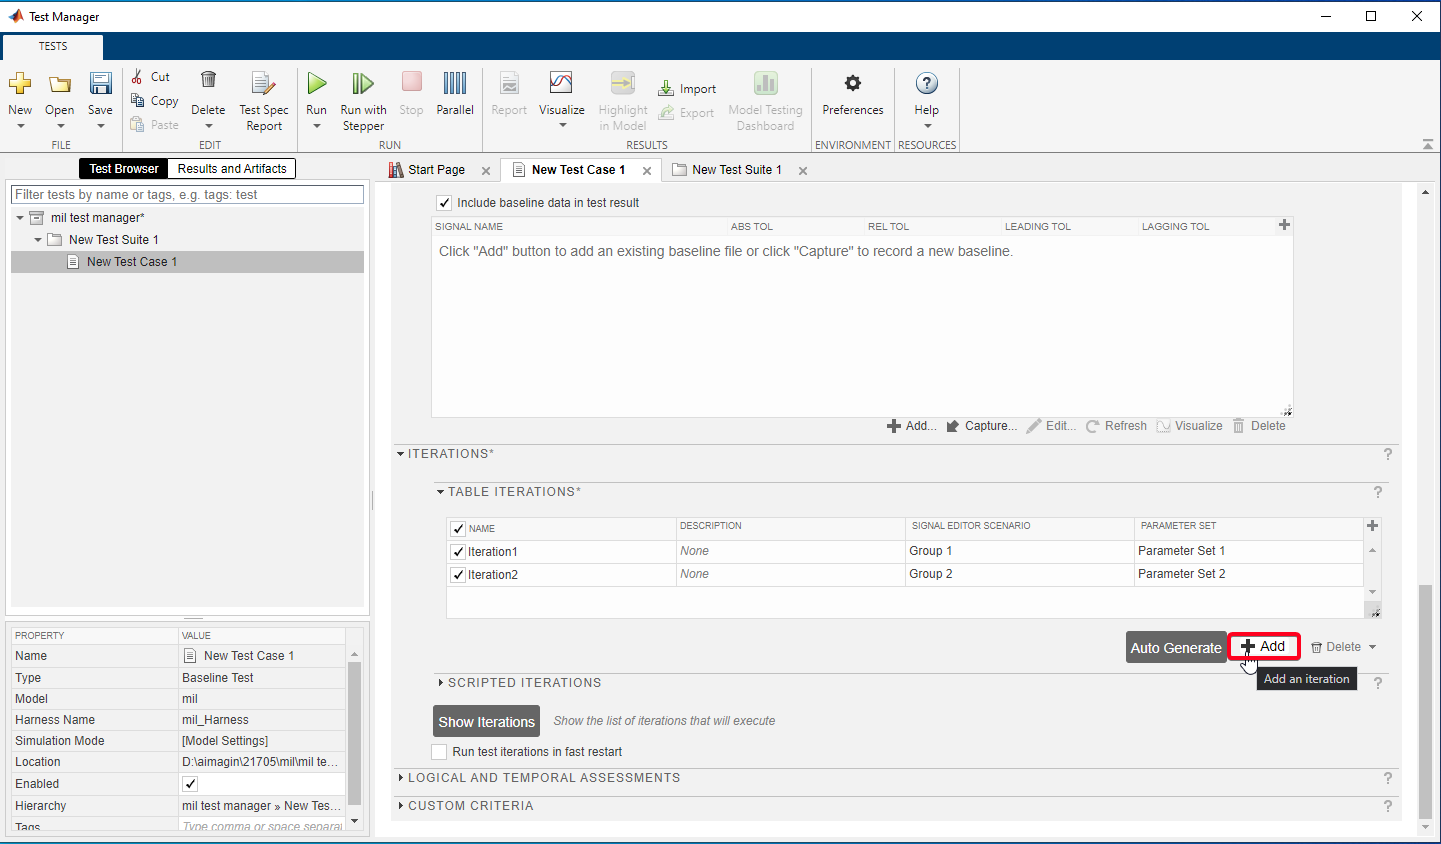Viewport: 1441px width, 844px height.
Task: Open help for Table Iterations section
Action: click(x=1377, y=492)
